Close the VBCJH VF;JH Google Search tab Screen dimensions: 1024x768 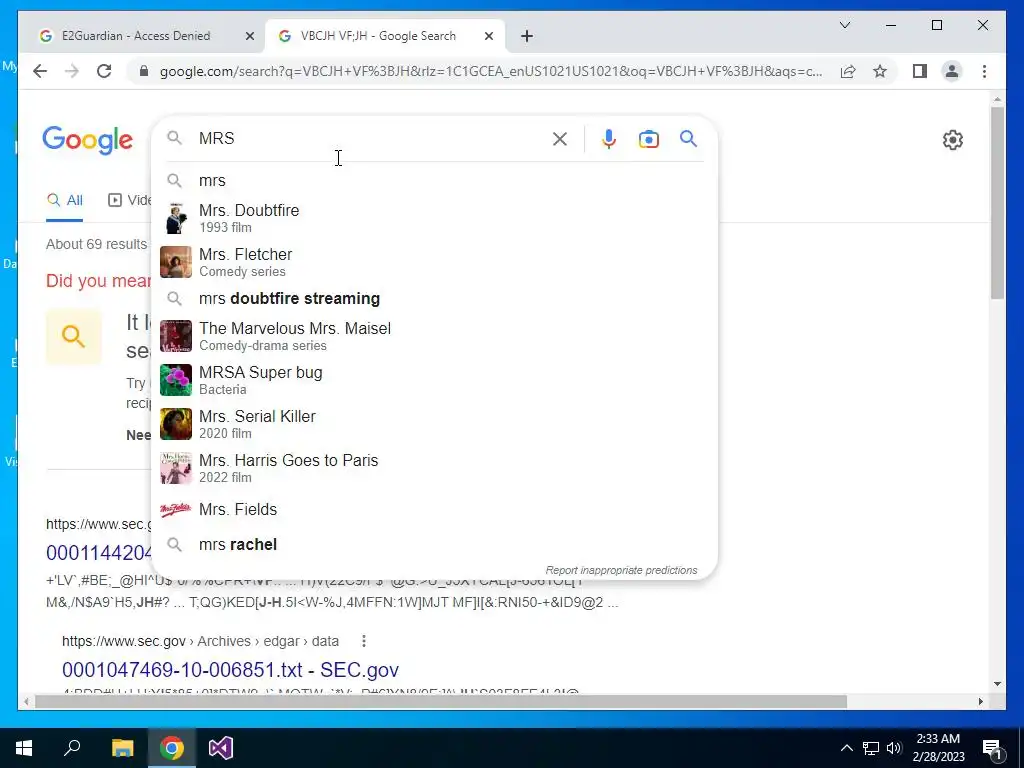pyautogui.click(x=488, y=37)
